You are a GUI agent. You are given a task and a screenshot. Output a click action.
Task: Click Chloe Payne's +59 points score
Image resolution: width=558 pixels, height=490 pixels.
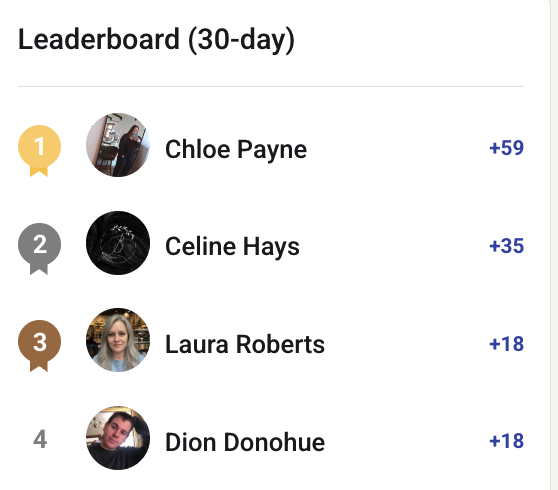(506, 148)
